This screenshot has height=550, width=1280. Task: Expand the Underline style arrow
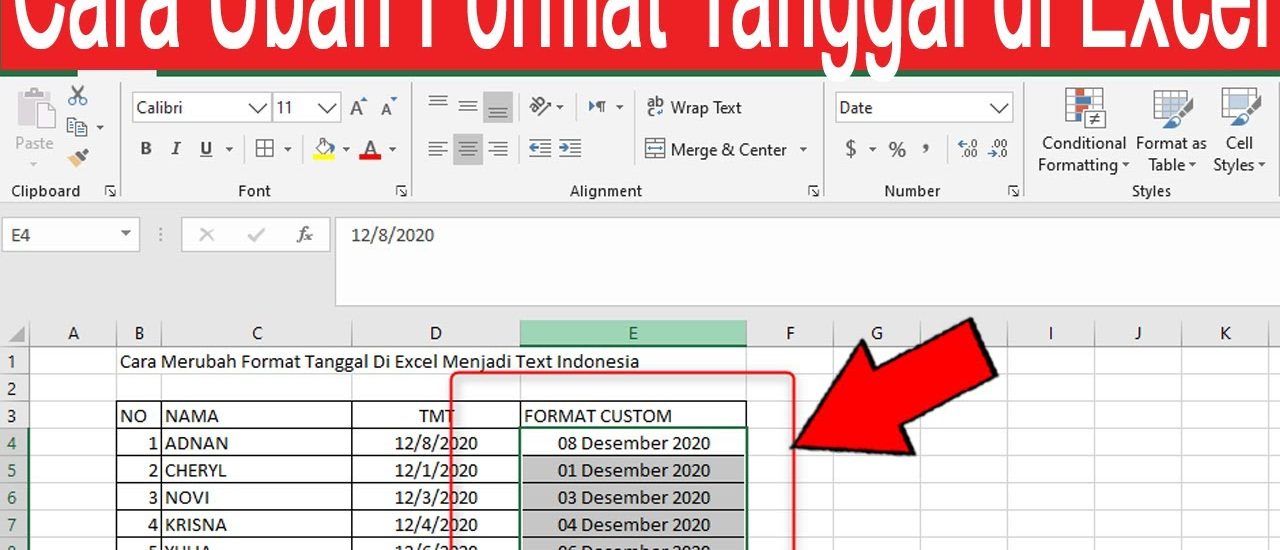(x=229, y=149)
